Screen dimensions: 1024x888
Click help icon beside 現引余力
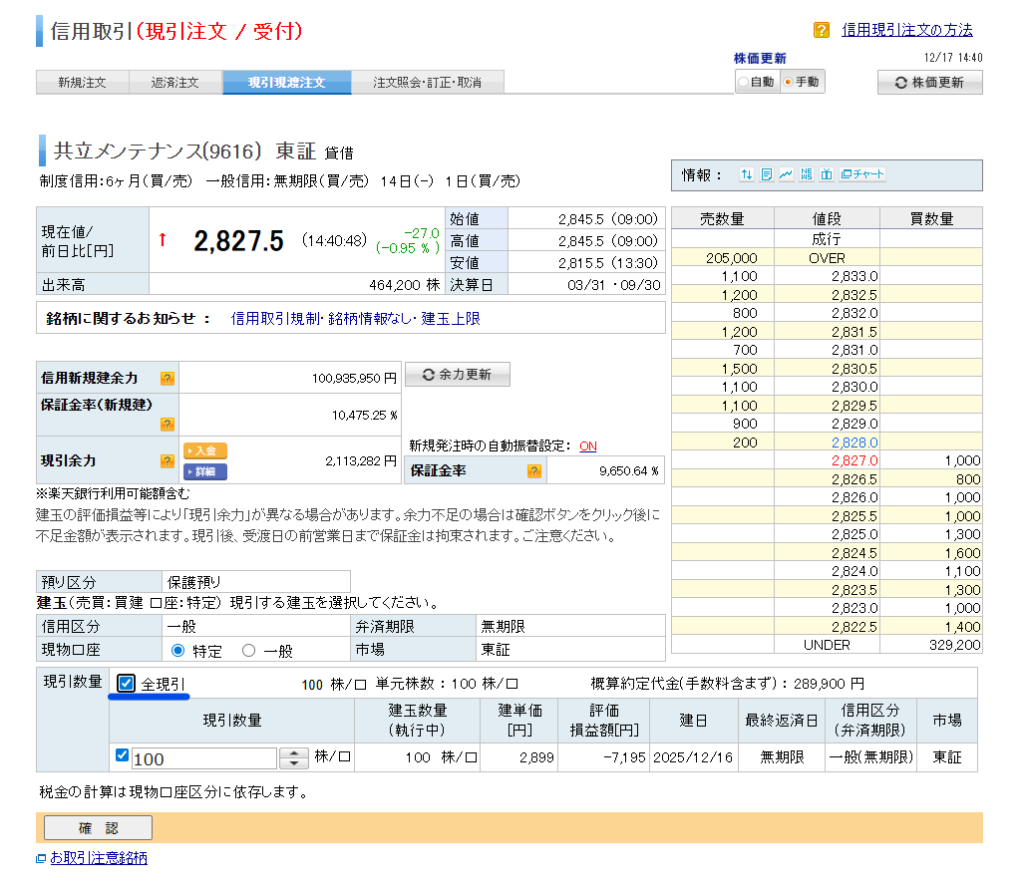(167, 461)
